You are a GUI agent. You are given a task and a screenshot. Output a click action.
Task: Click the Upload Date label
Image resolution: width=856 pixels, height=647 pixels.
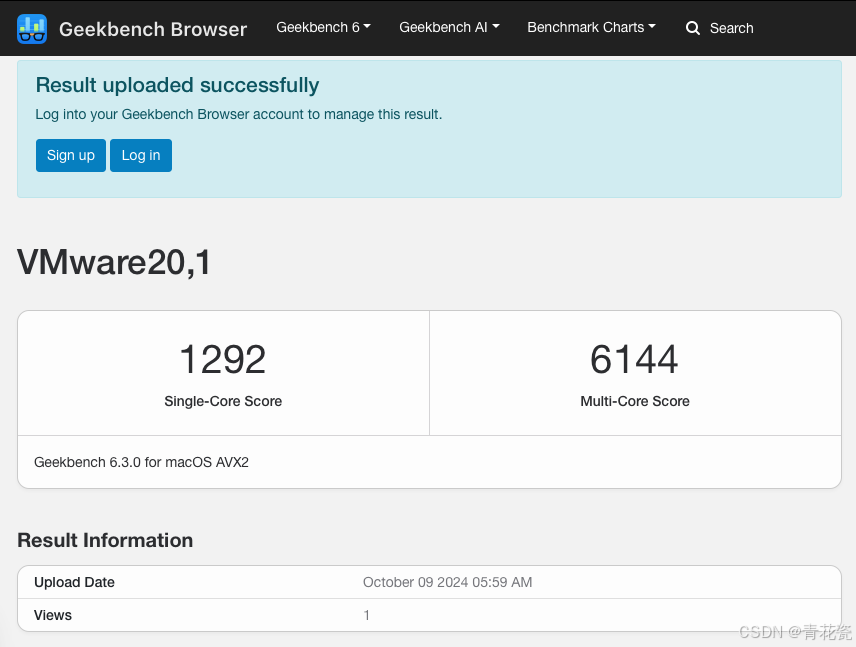74,583
